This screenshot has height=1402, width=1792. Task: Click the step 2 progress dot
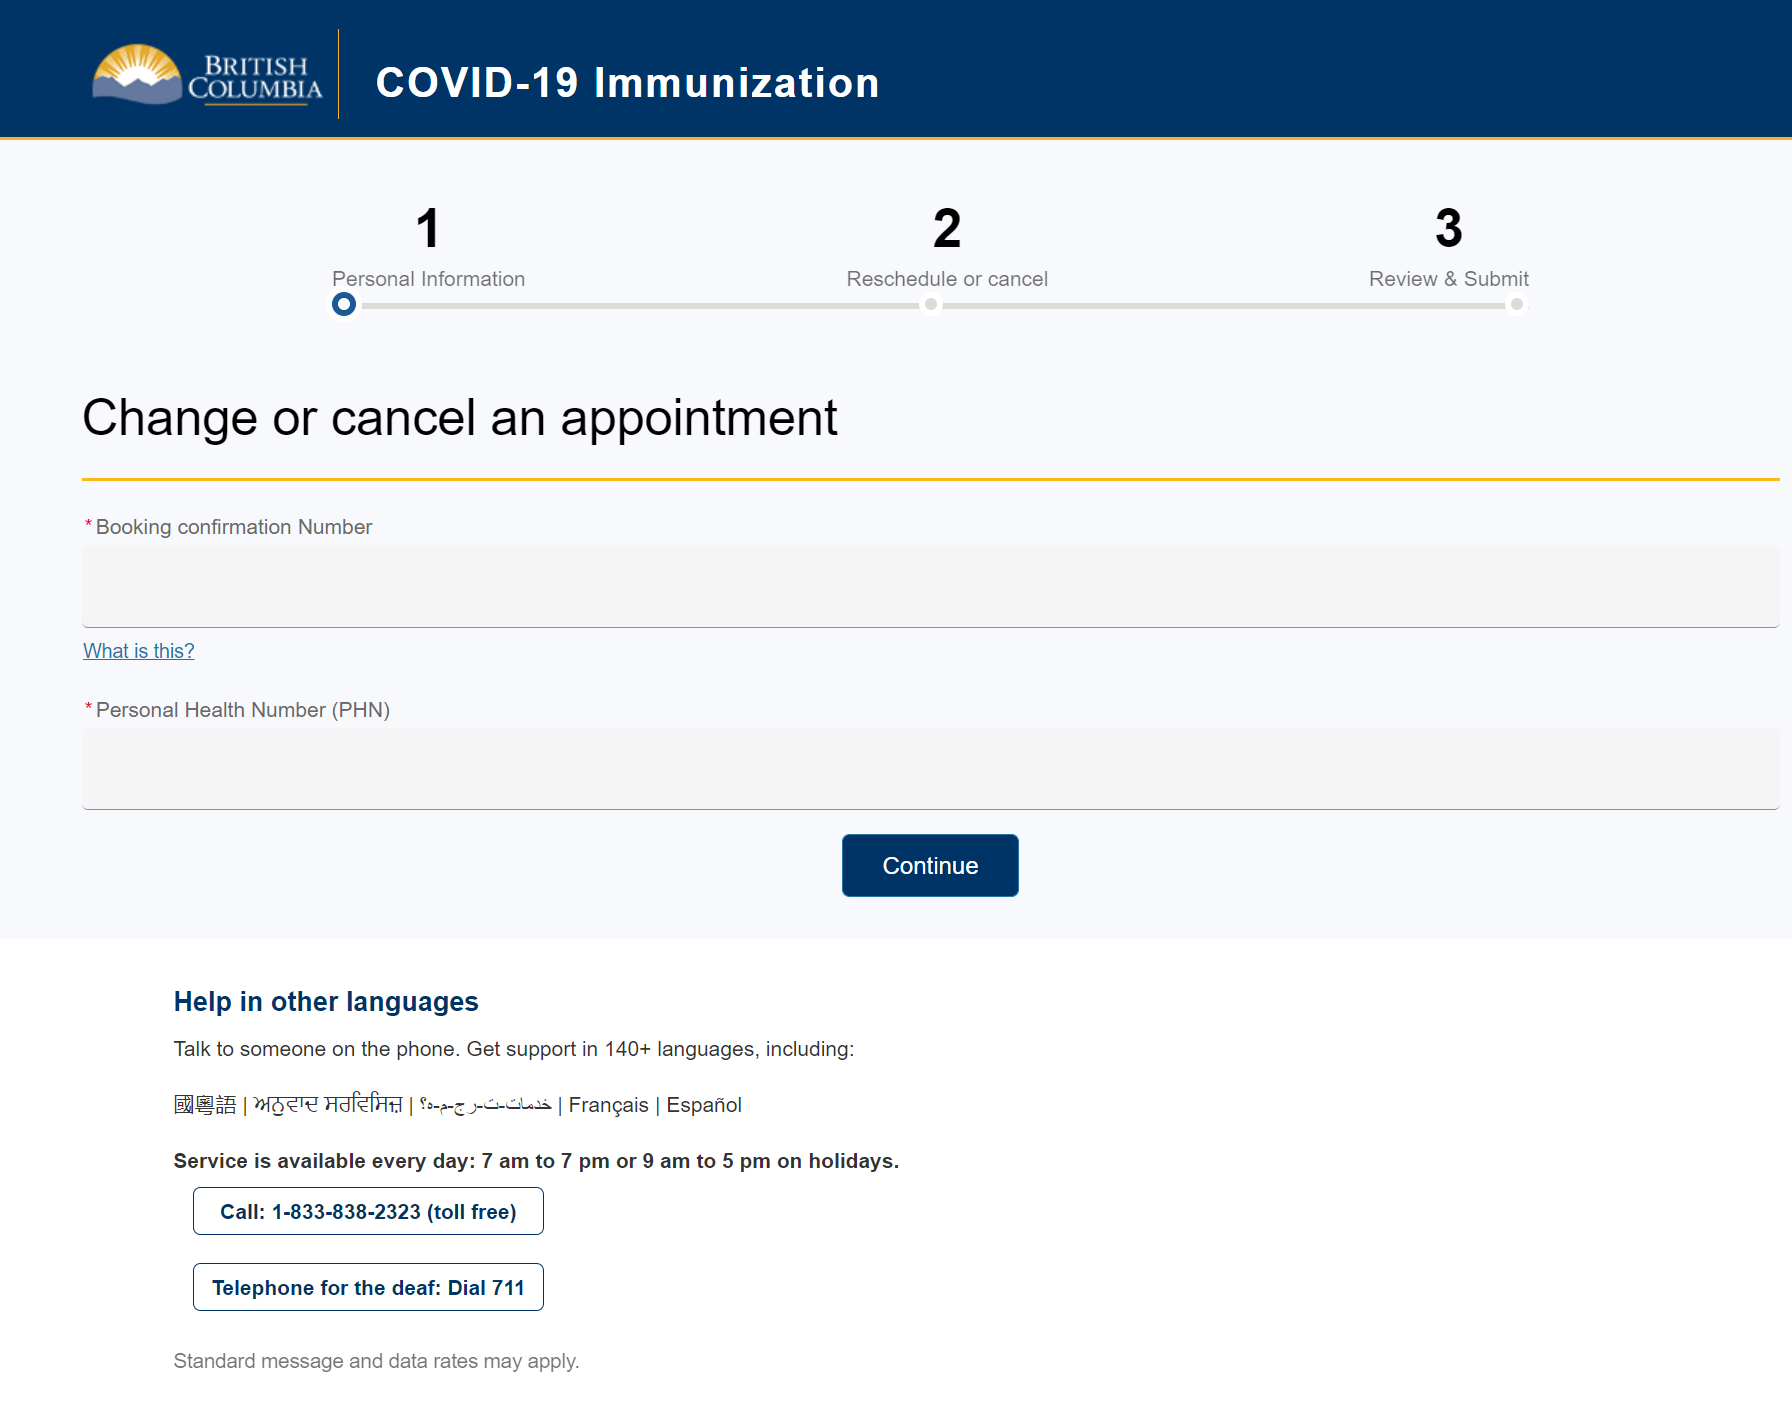pos(931,304)
